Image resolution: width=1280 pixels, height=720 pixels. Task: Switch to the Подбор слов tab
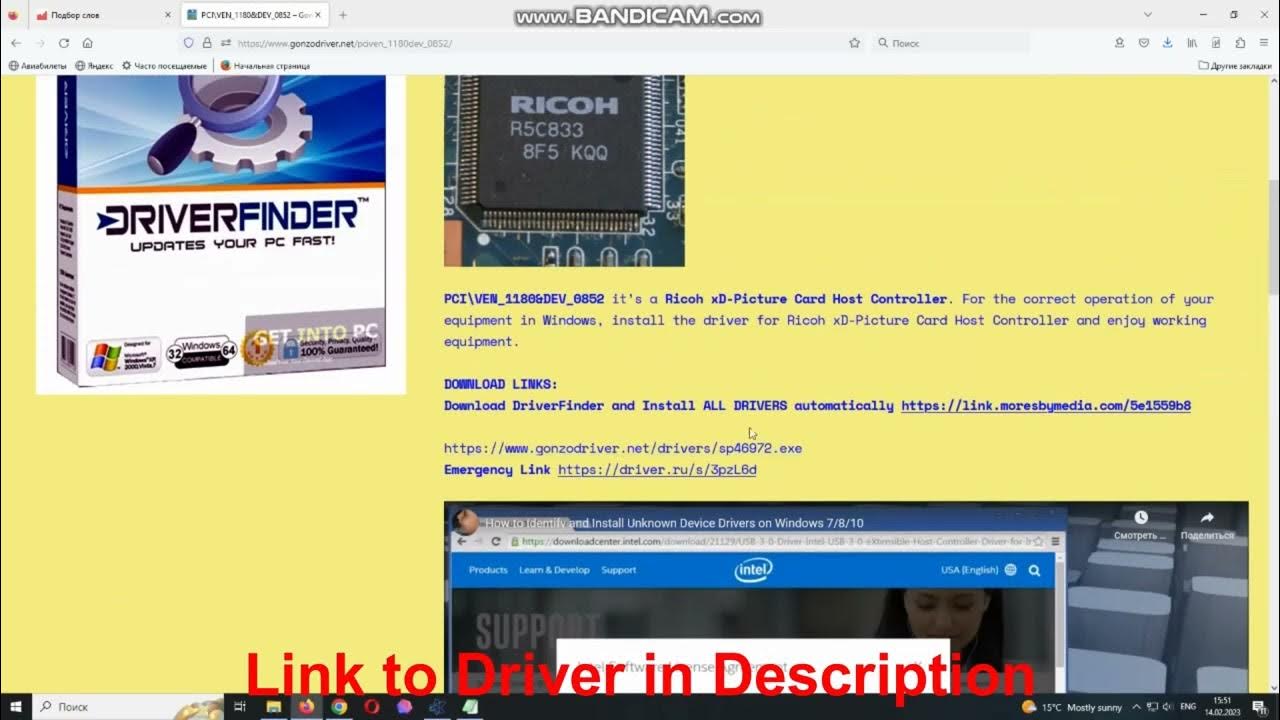[x=102, y=15]
